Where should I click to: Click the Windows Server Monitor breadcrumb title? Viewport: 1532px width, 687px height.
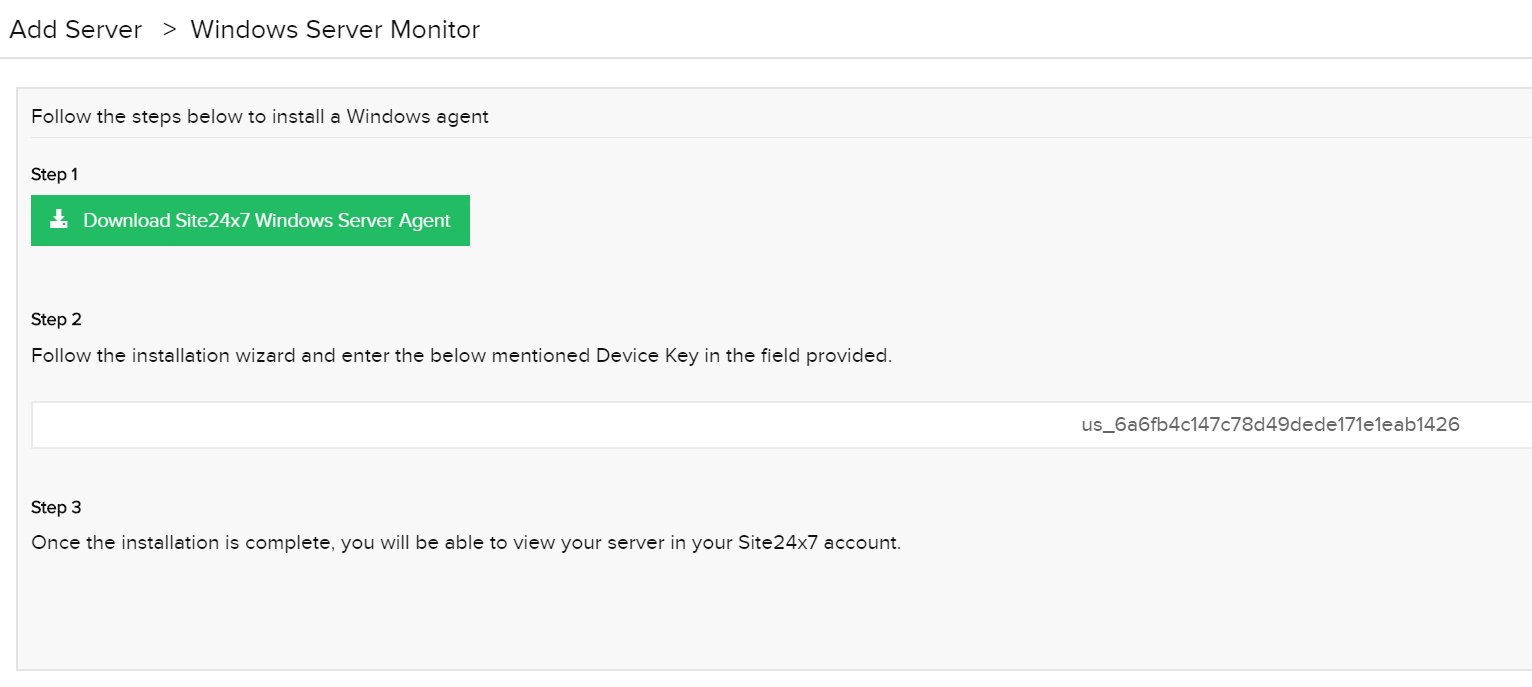click(x=335, y=30)
